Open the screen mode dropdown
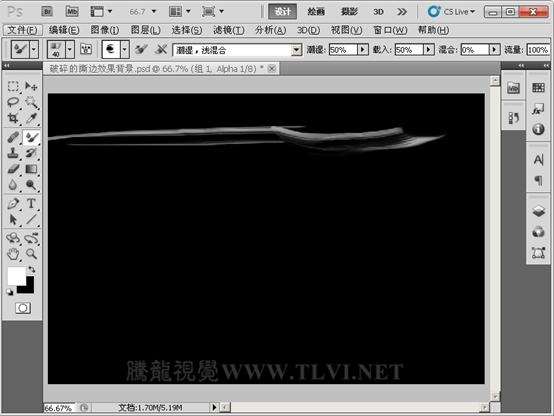 (212, 12)
